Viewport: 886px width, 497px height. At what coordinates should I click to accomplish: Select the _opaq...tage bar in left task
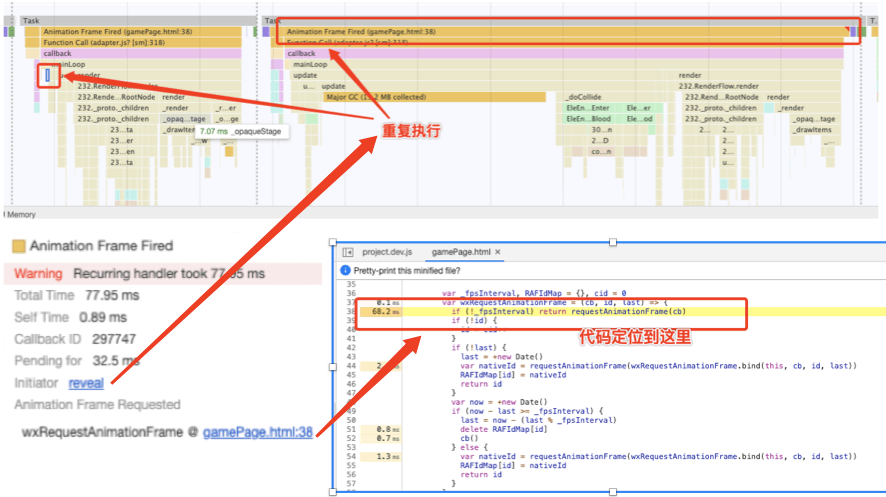(185, 119)
